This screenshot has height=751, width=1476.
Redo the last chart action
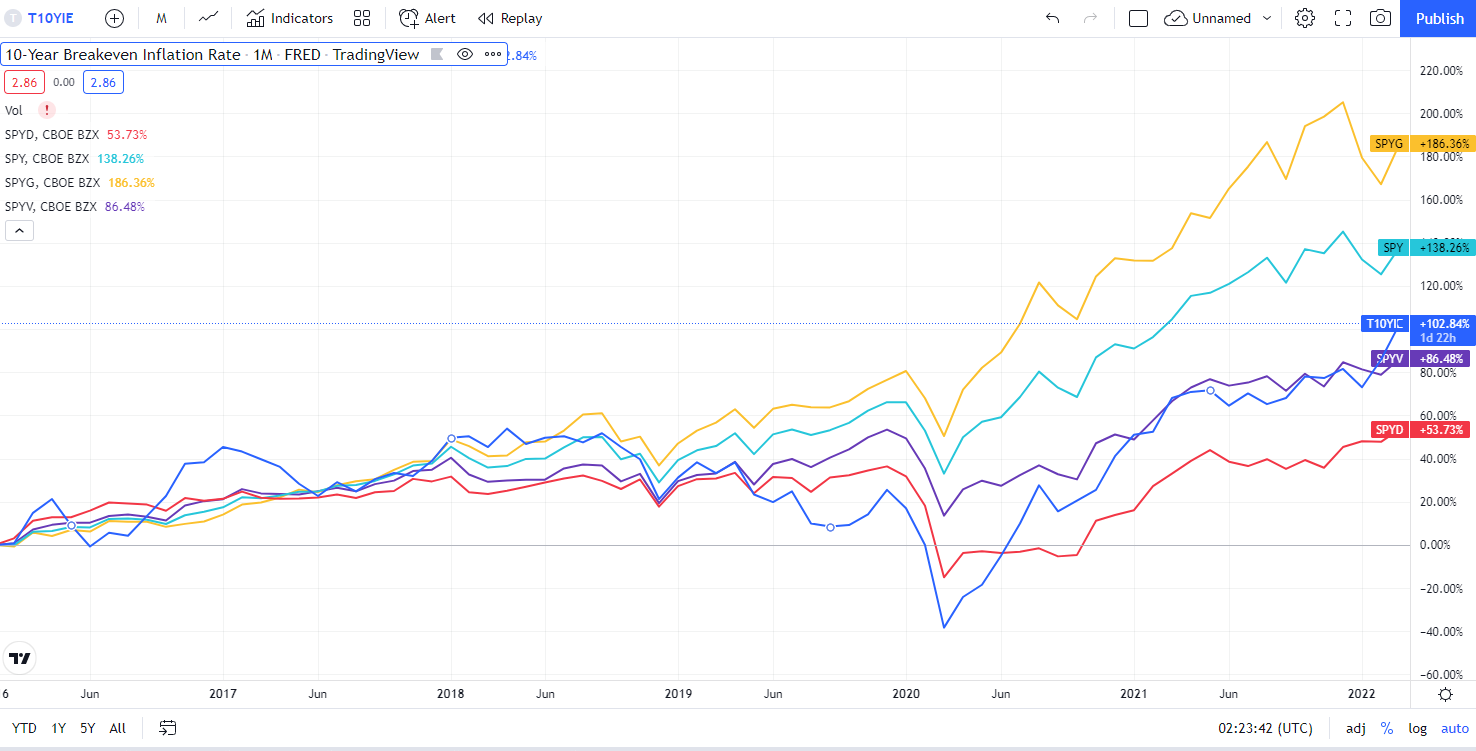pos(1091,18)
